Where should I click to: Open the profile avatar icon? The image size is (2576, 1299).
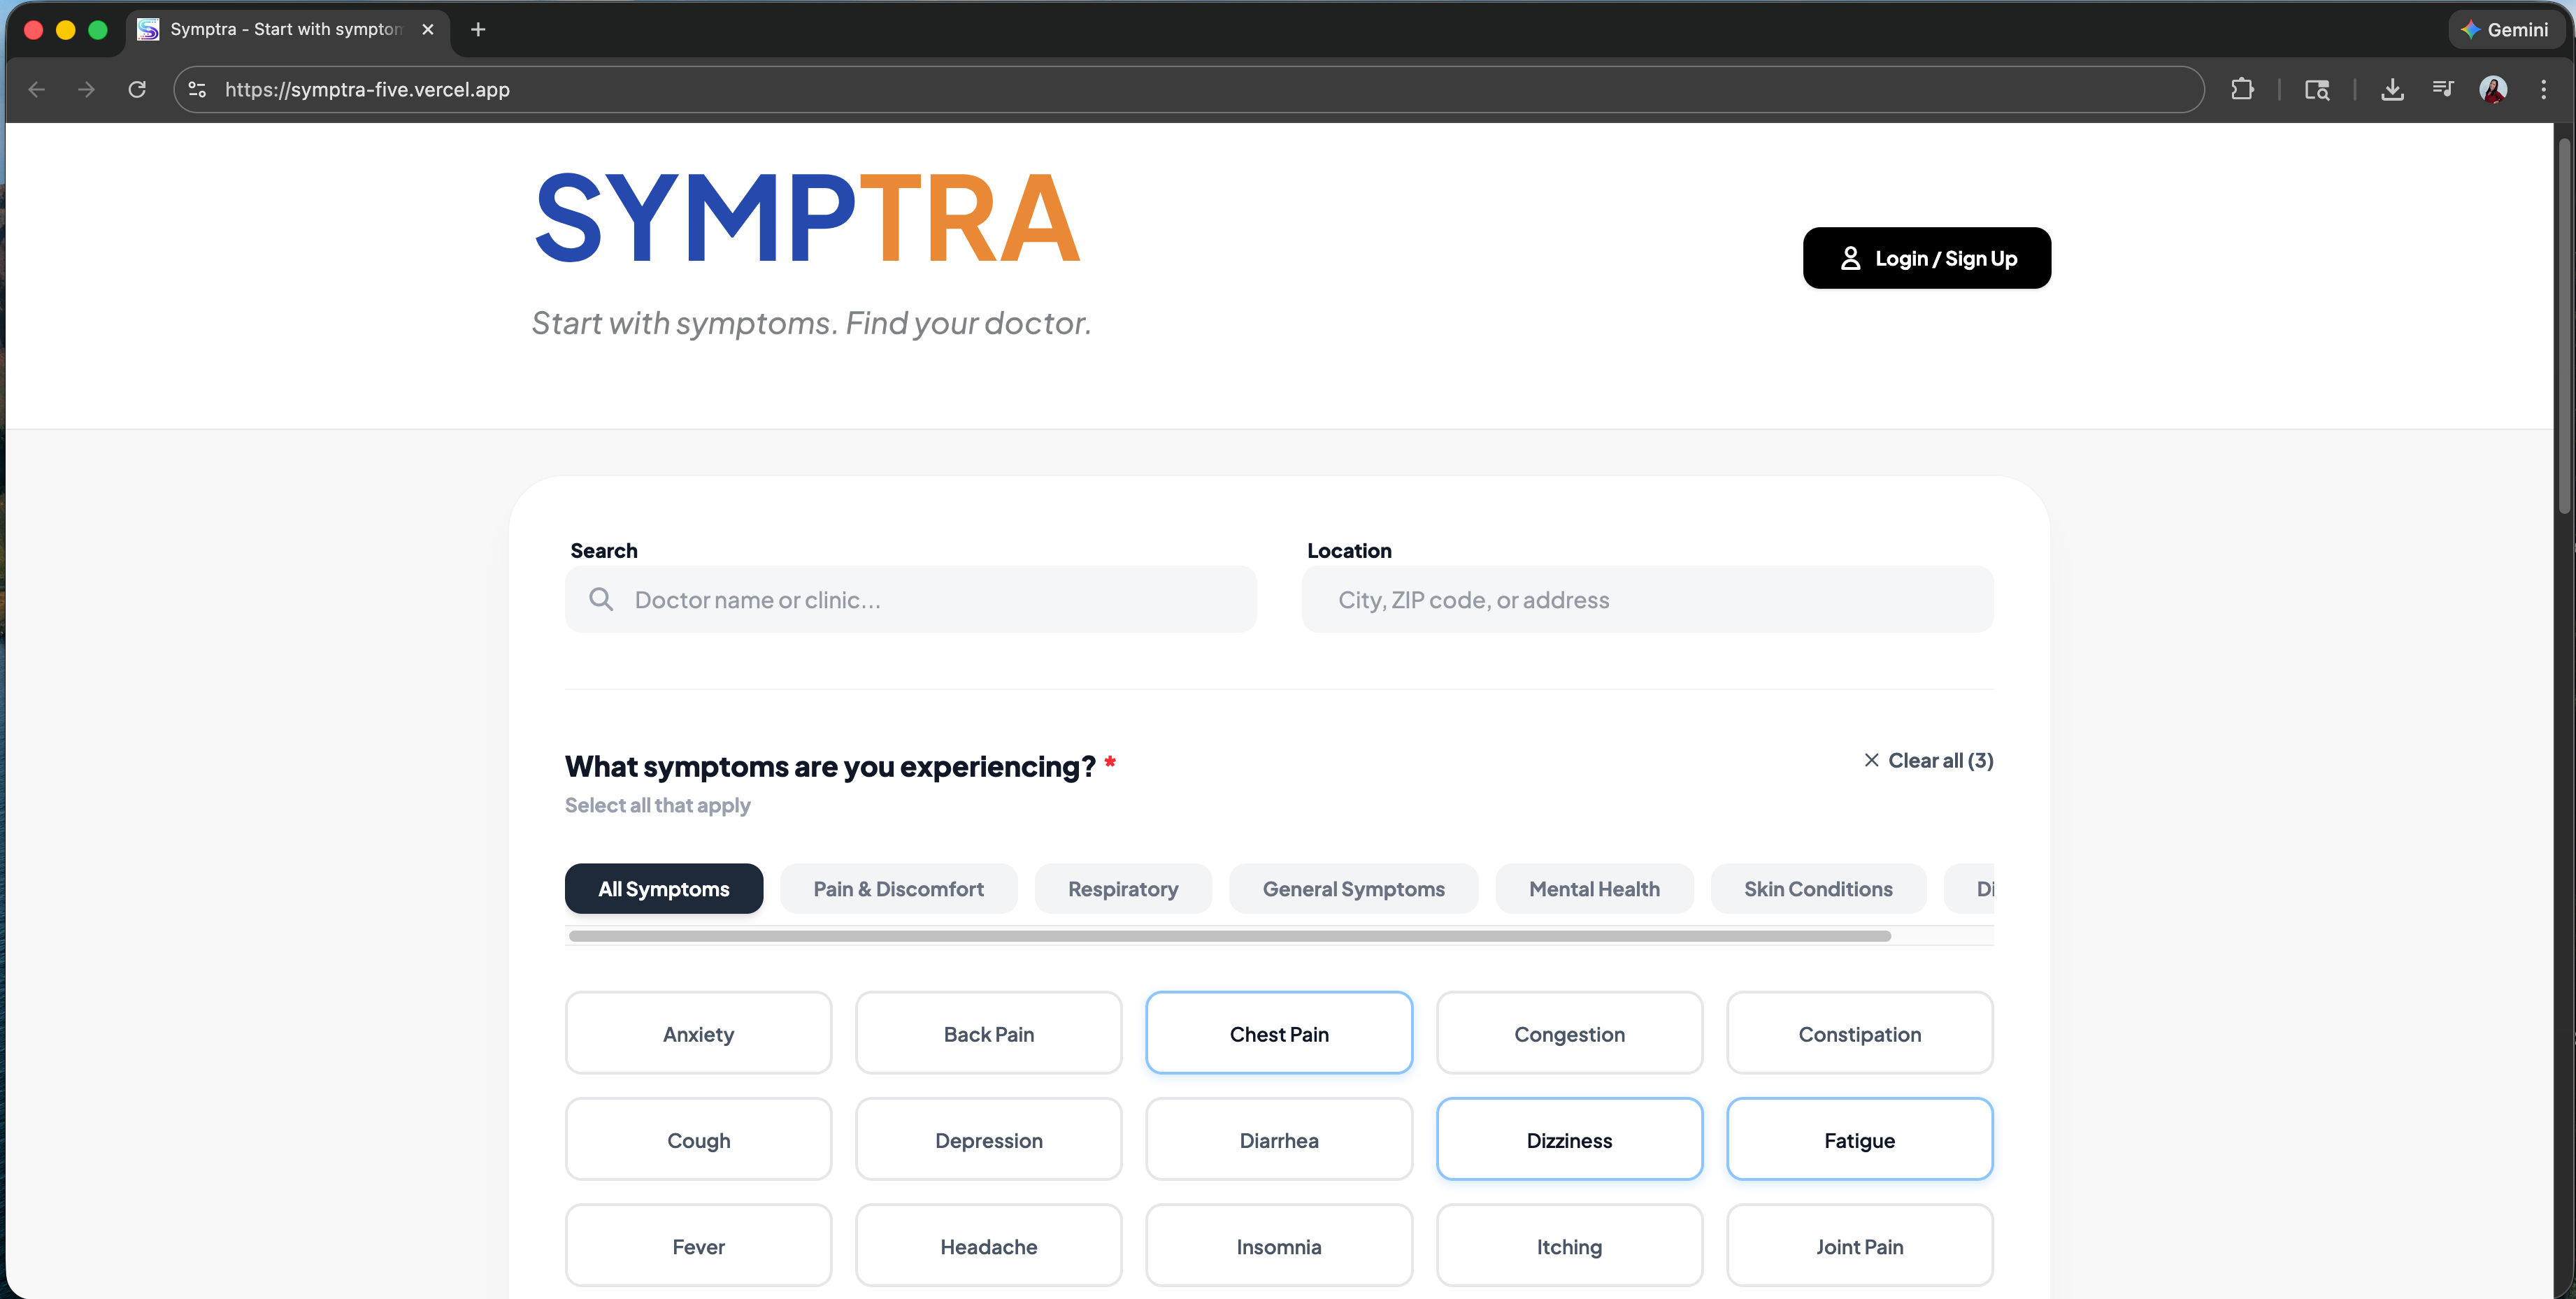tap(2493, 89)
